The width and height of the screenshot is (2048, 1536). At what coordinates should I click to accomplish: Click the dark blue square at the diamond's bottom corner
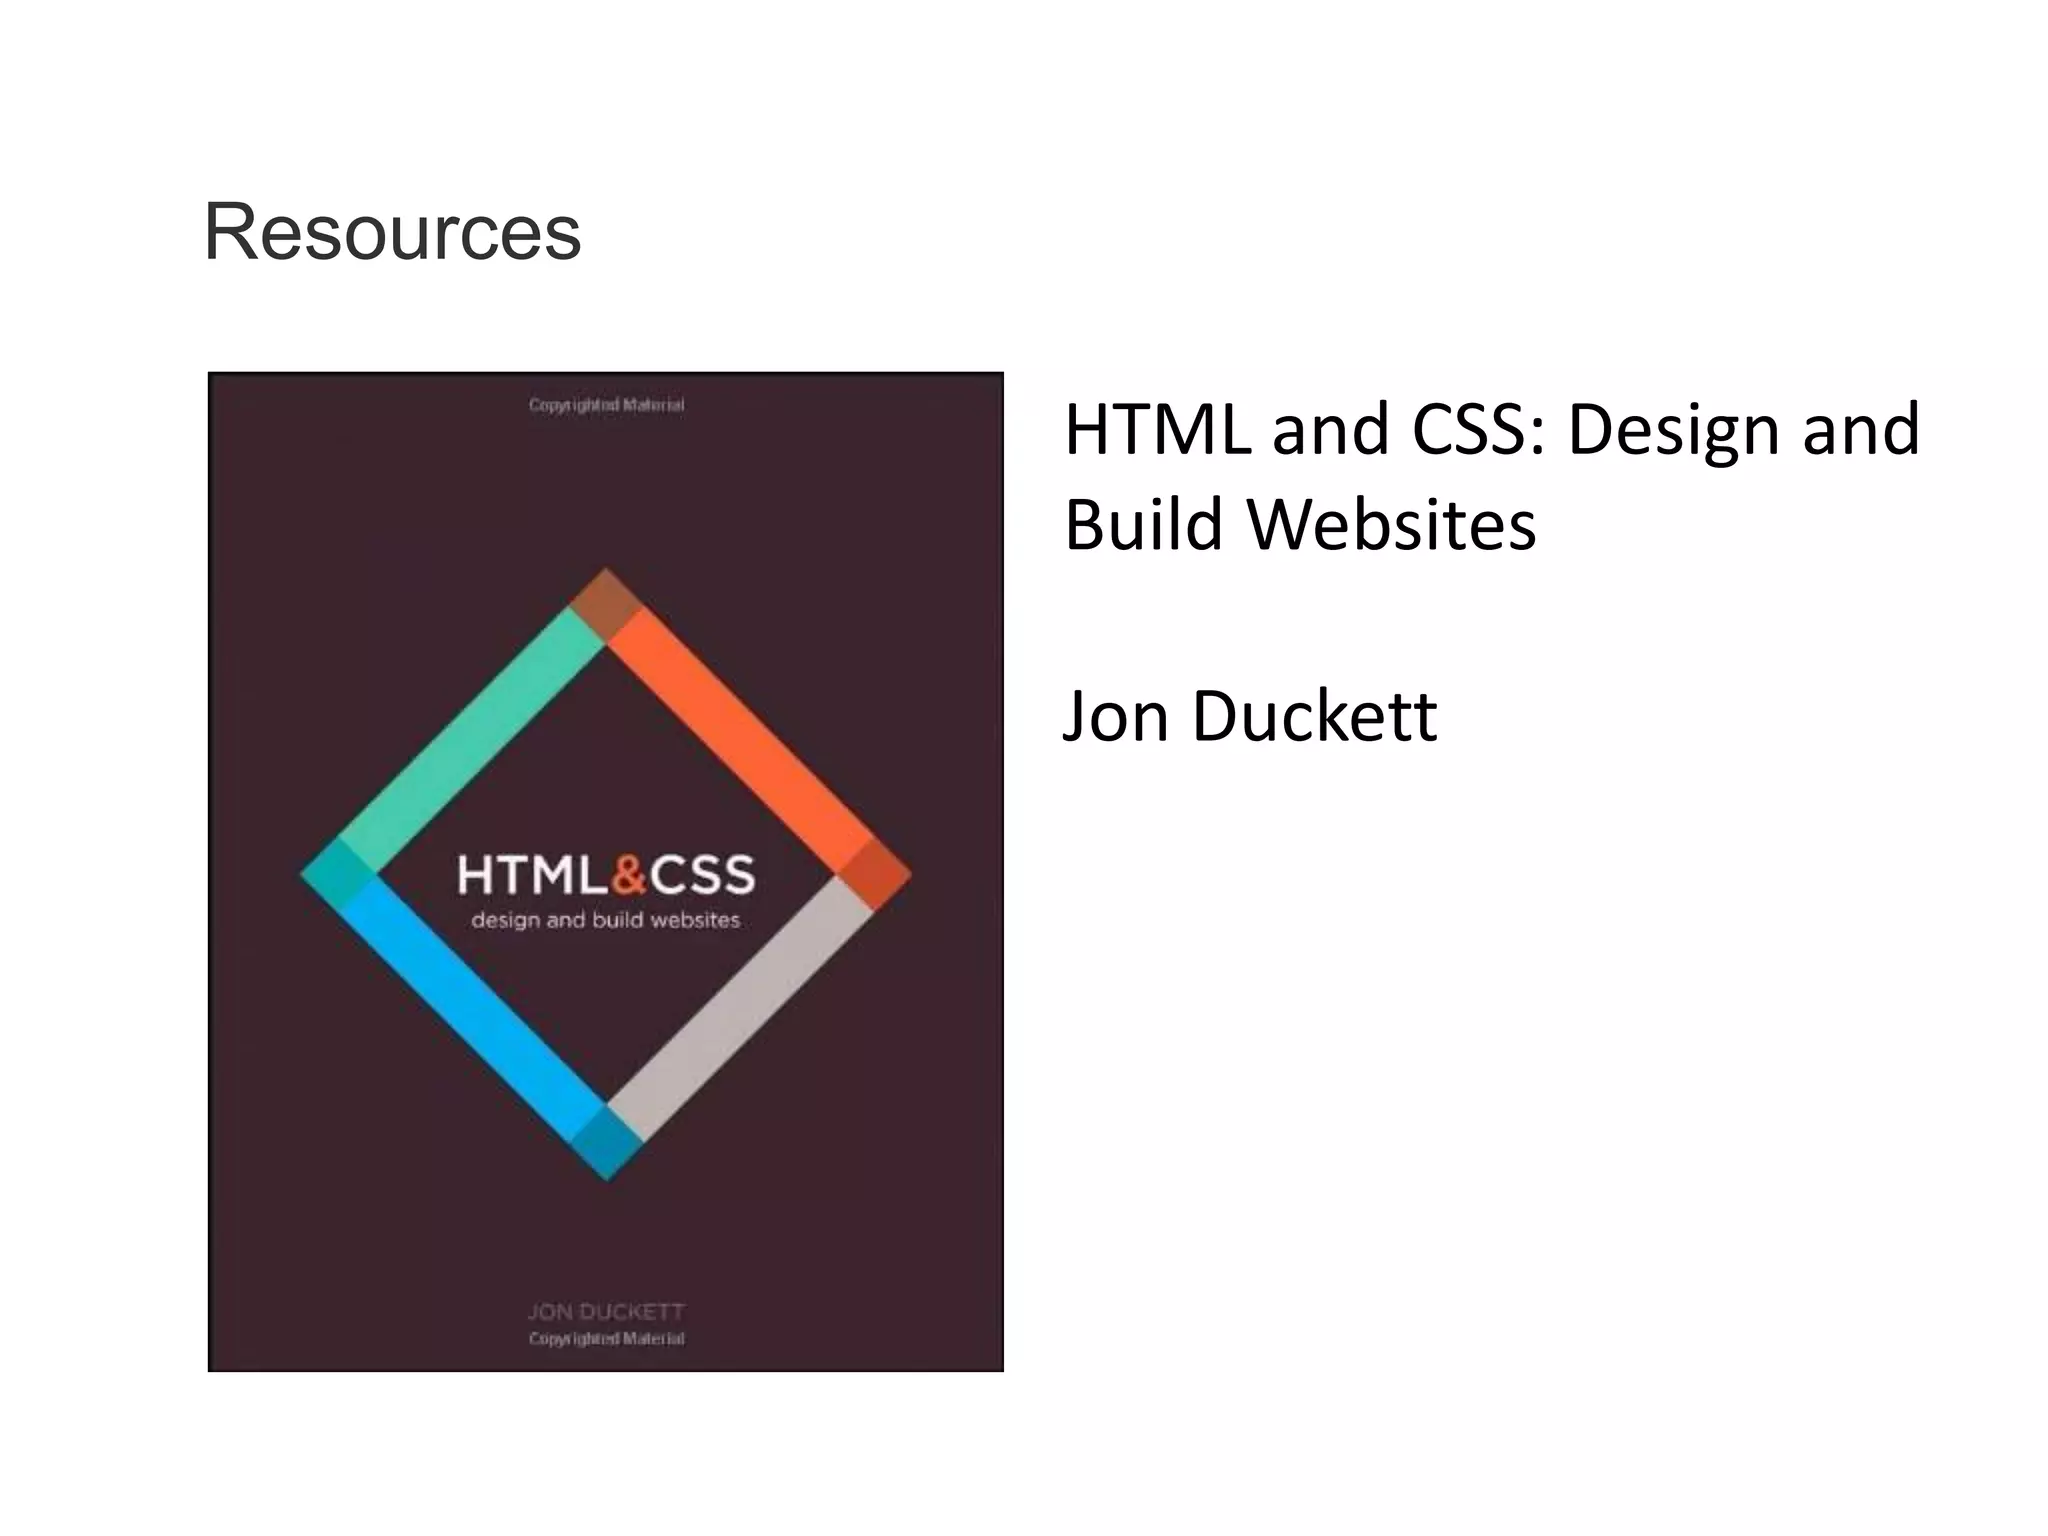[607, 1143]
